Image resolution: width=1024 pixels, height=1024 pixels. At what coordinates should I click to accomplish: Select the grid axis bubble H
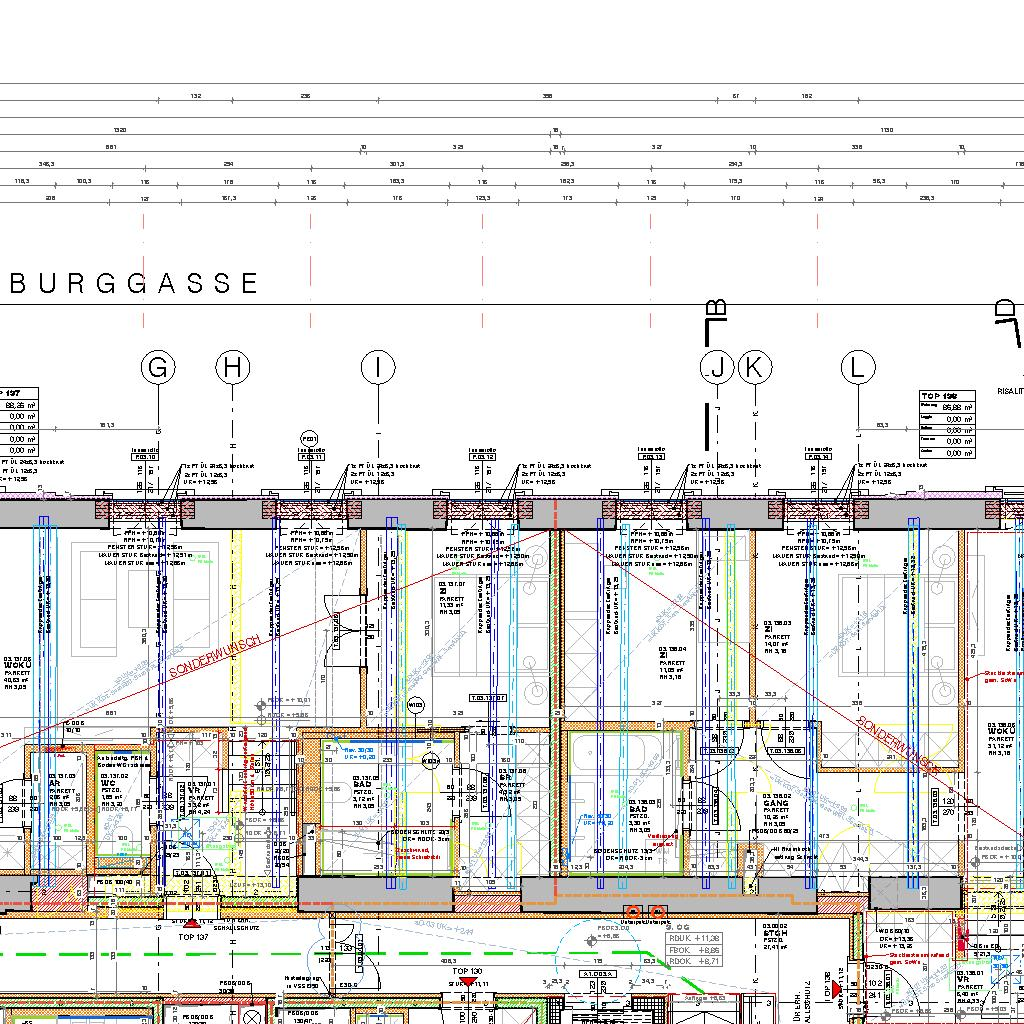pos(233,368)
